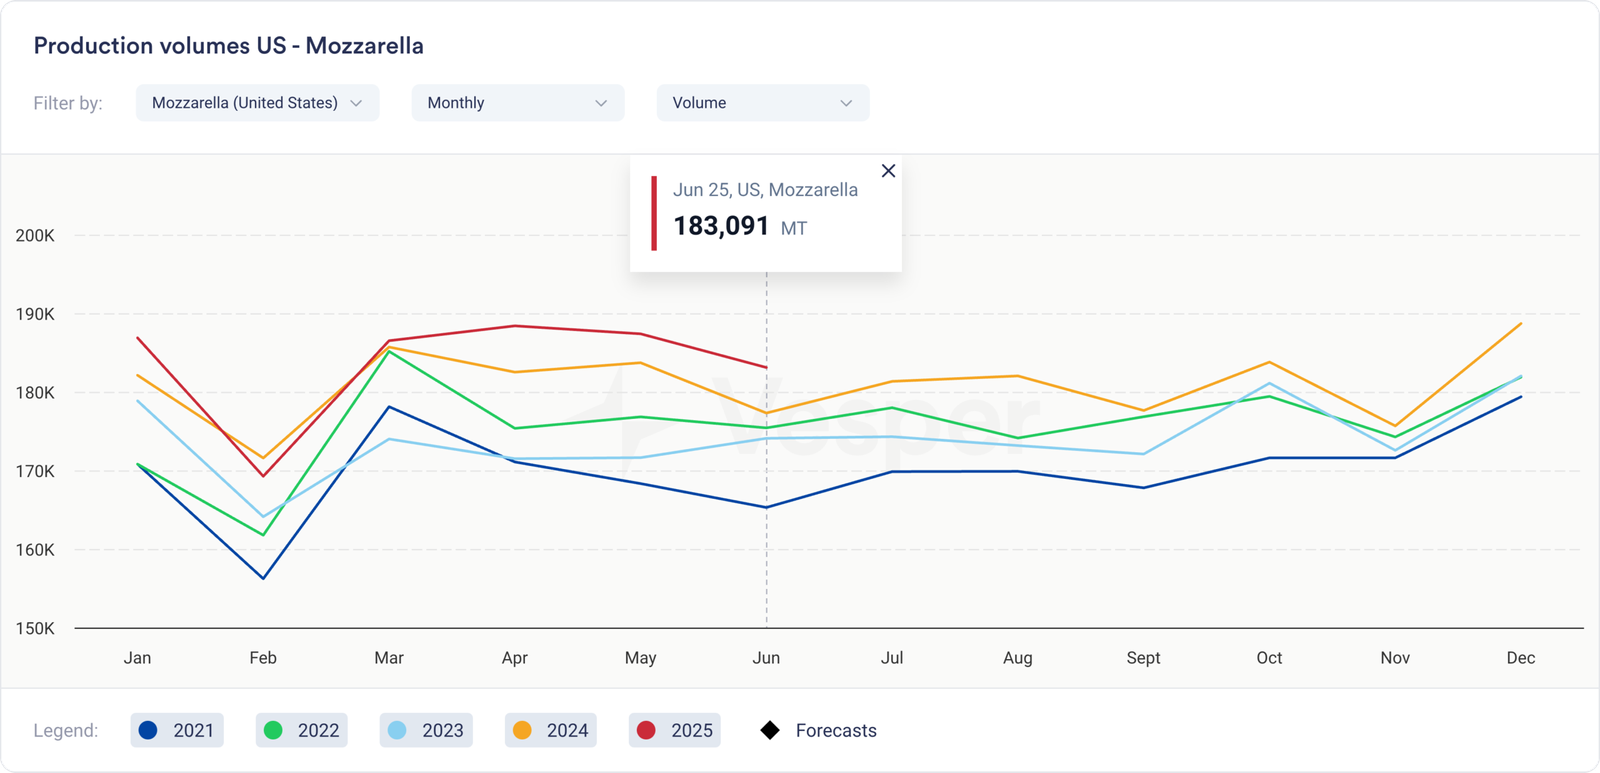Toggle the 2021 series in legend
Screen dimensions: 1600x773
click(x=177, y=730)
